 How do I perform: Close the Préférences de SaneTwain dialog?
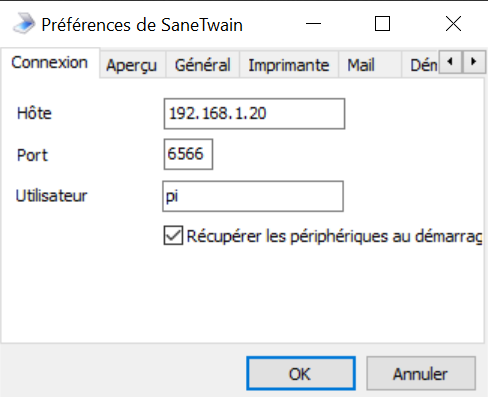(453, 24)
